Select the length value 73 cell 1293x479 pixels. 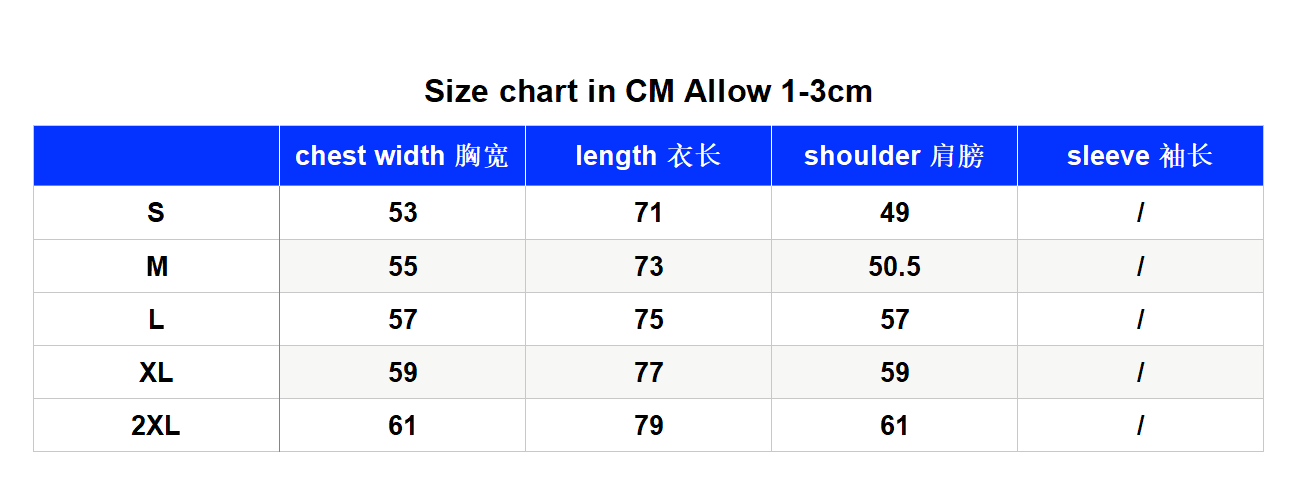[648, 266]
